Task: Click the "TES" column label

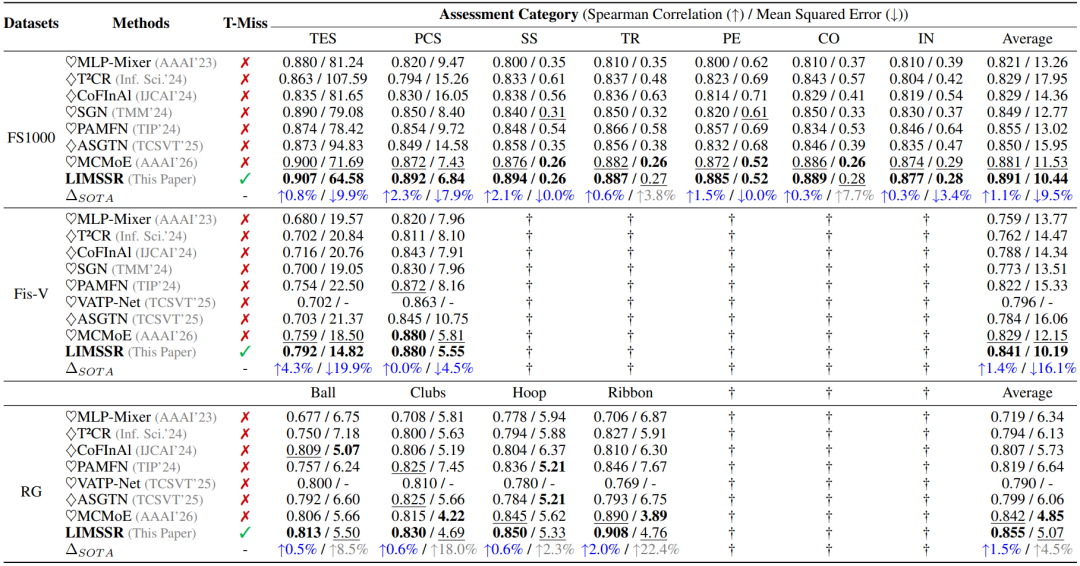Action: pos(323,39)
